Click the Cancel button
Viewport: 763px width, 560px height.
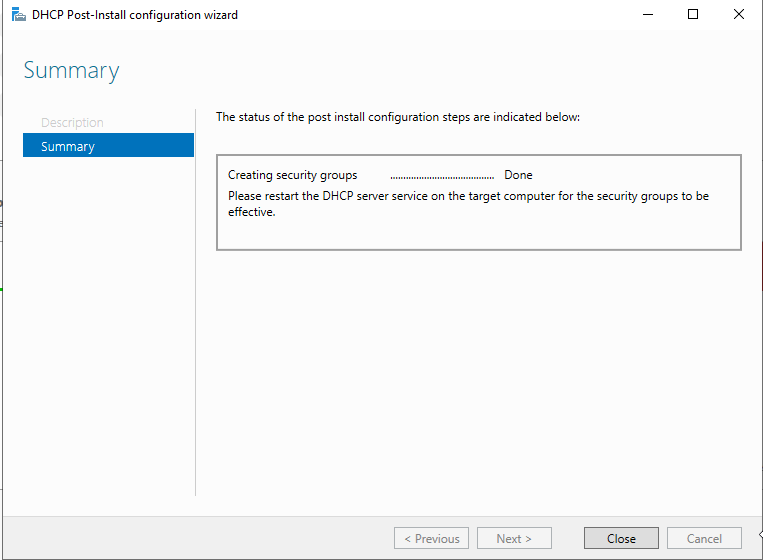point(704,538)
